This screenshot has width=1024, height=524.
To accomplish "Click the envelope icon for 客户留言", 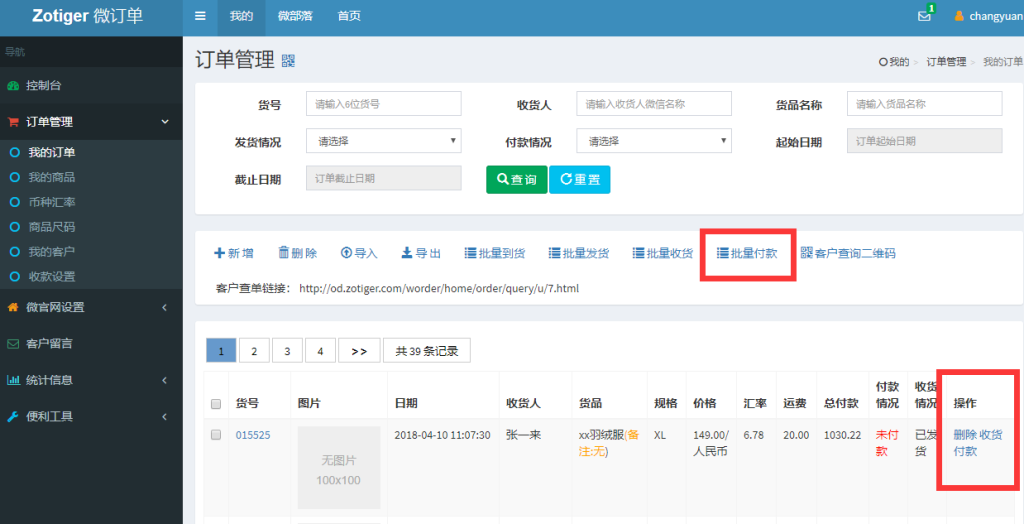I will (x=13, y=344).
